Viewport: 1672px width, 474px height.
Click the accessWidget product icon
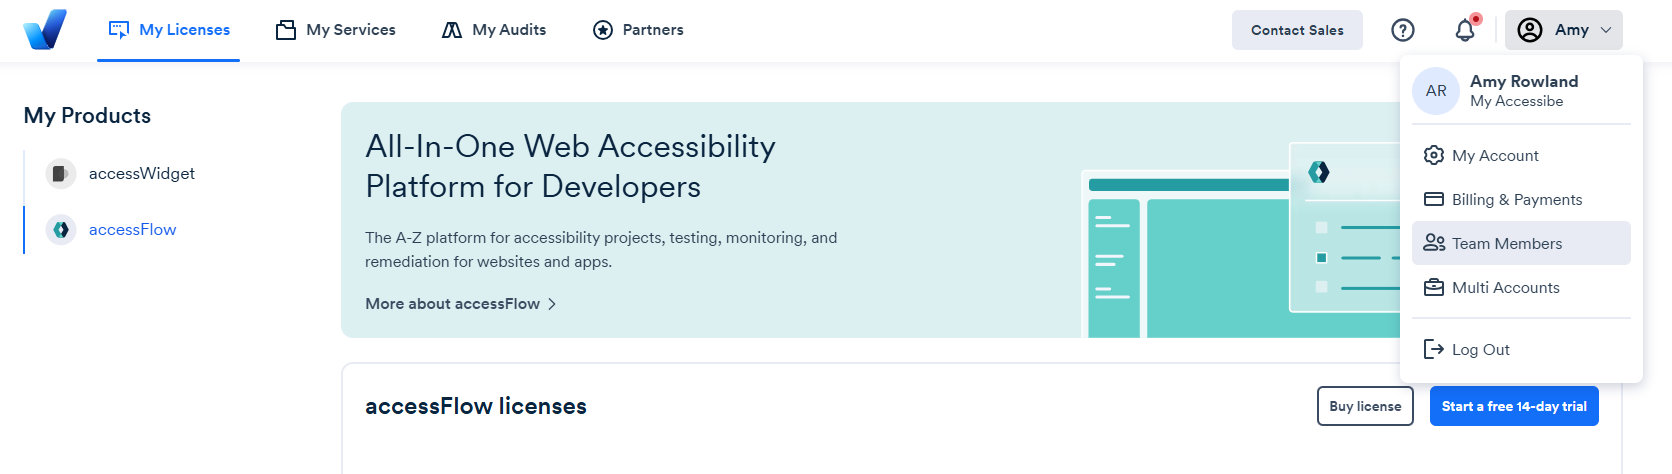(61, 174)
